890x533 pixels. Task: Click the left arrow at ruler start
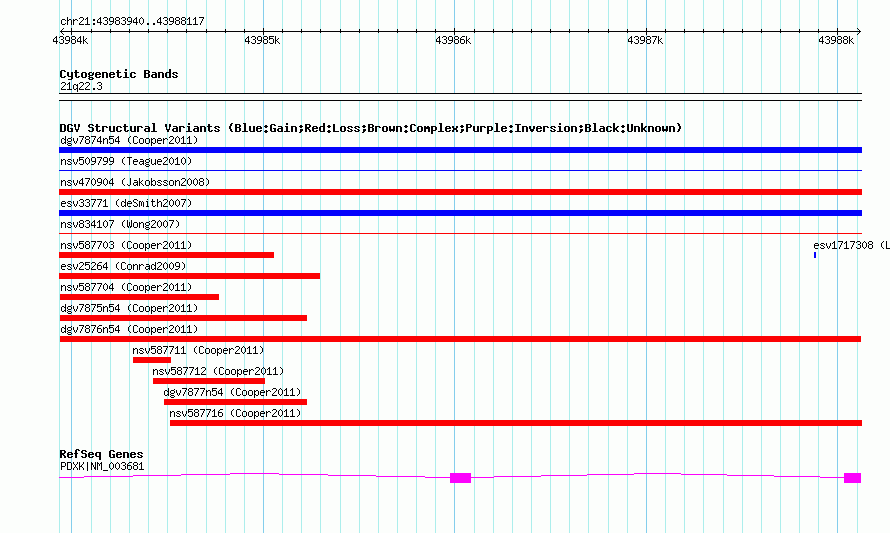[x=62, y=31]
